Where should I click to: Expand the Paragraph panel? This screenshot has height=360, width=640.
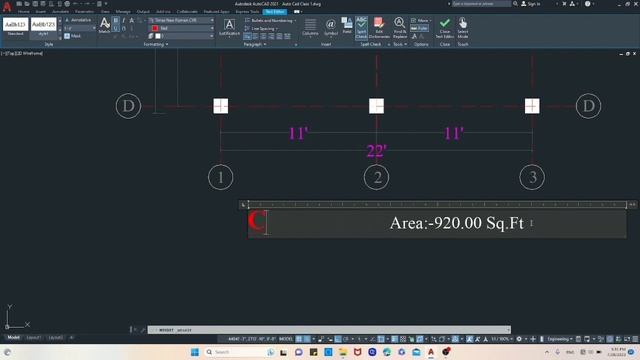pyautogui.click(x=255, y=44)
